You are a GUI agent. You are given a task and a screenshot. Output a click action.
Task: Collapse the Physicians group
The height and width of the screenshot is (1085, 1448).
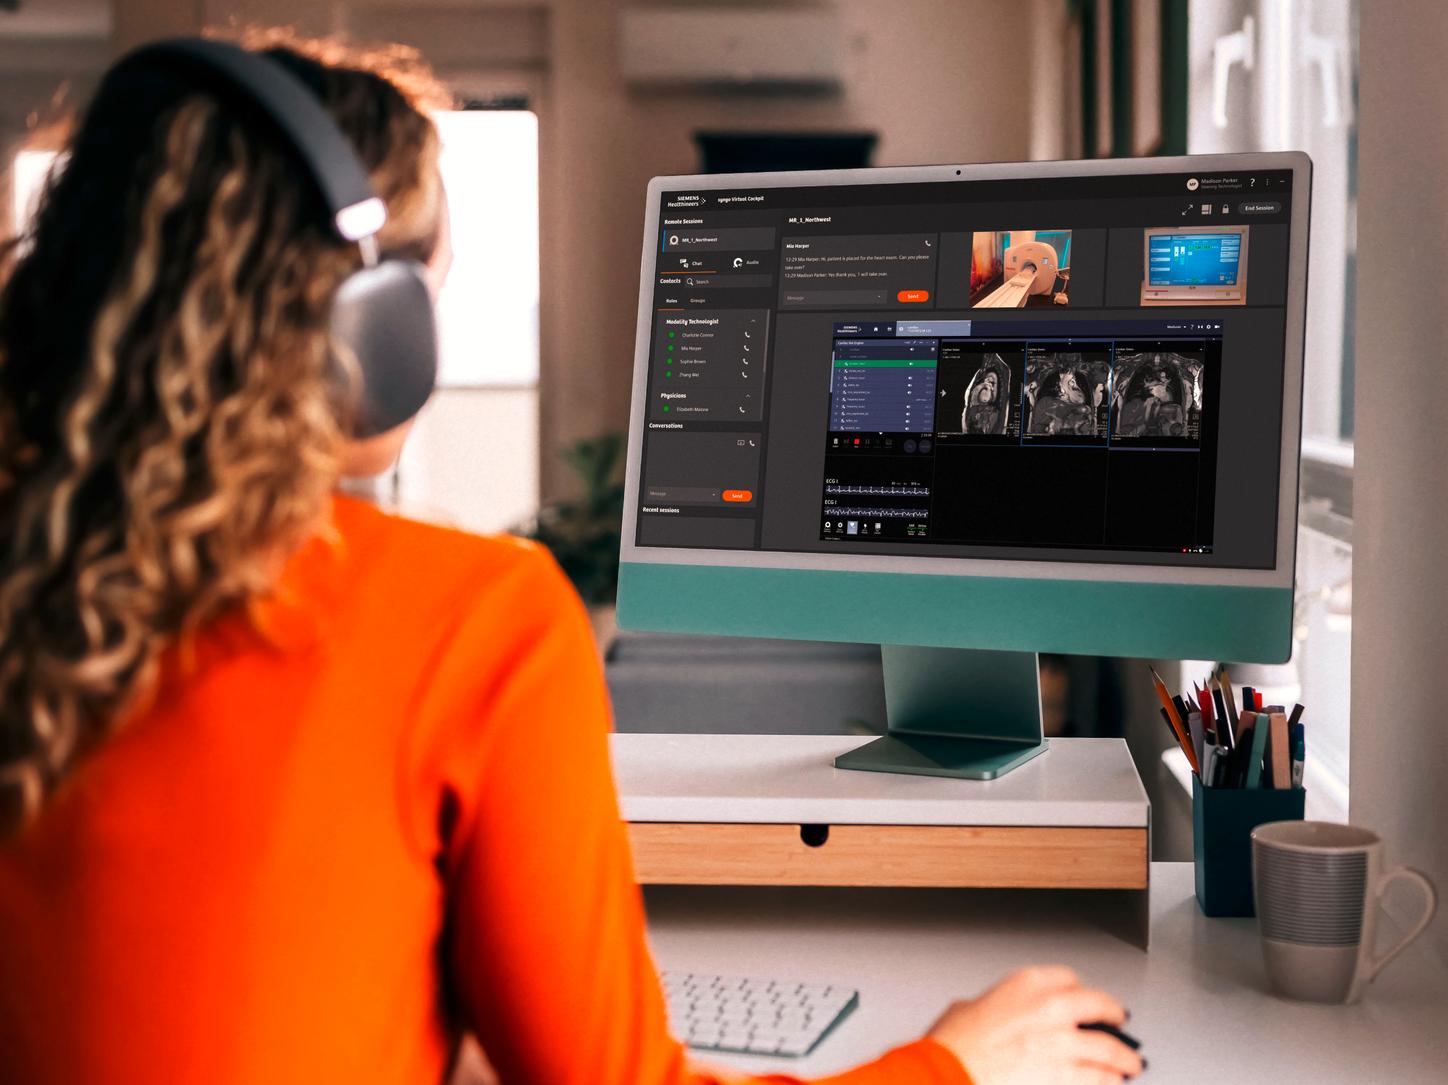(748, 396)
